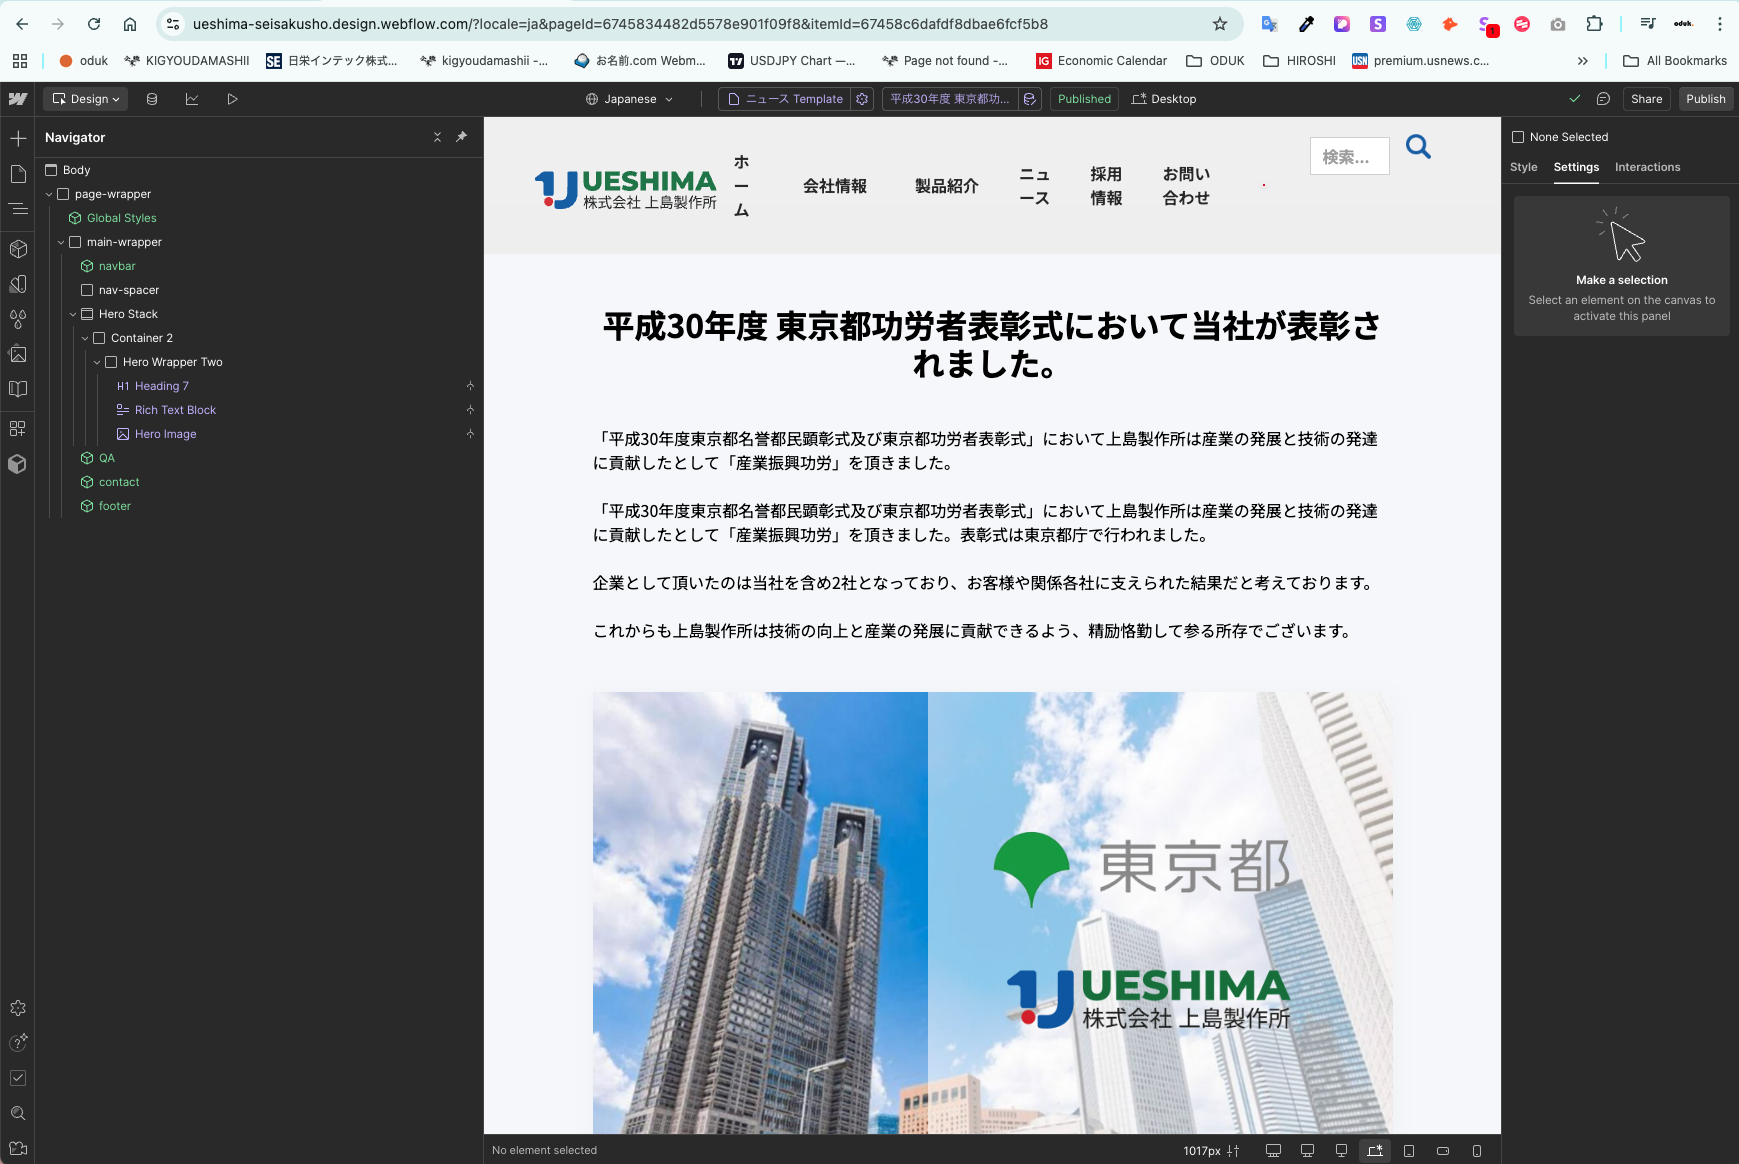Select Rich Text Block in the Navigator

[x=175, y=410]
